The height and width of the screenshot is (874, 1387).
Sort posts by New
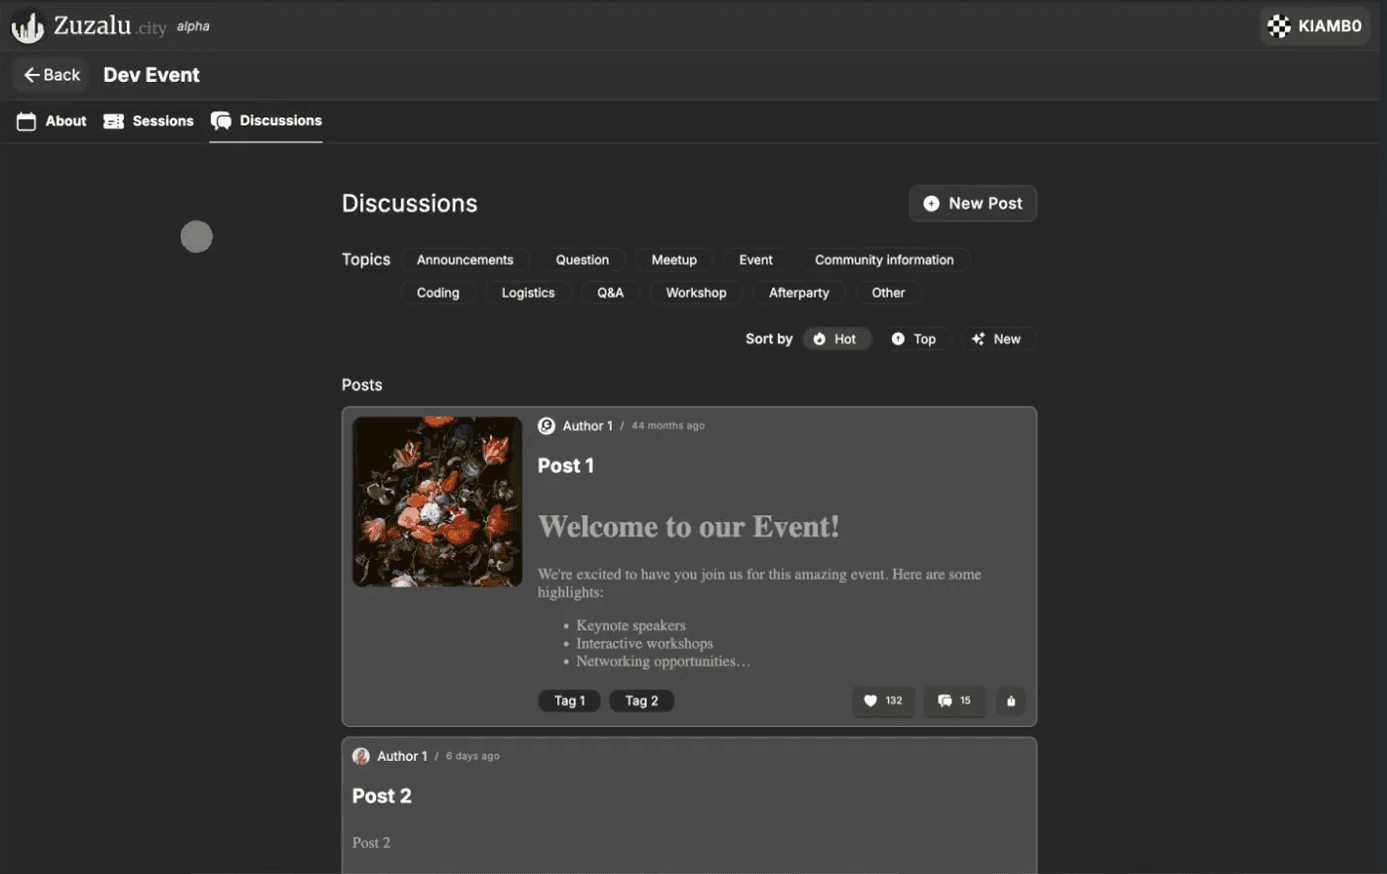(996, 339)
